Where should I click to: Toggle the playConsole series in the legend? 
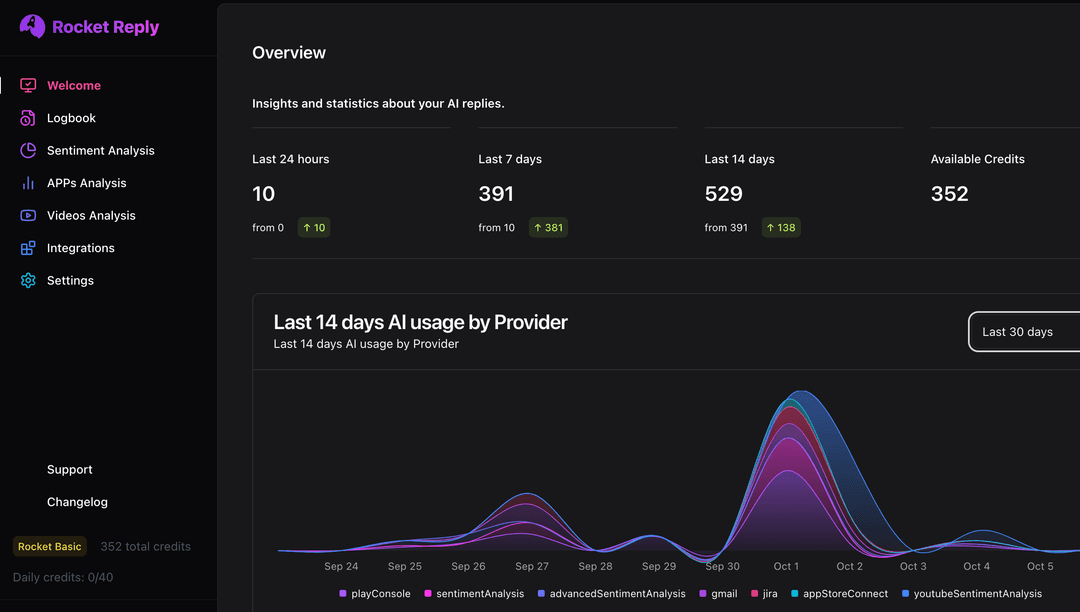pos(375,593)
